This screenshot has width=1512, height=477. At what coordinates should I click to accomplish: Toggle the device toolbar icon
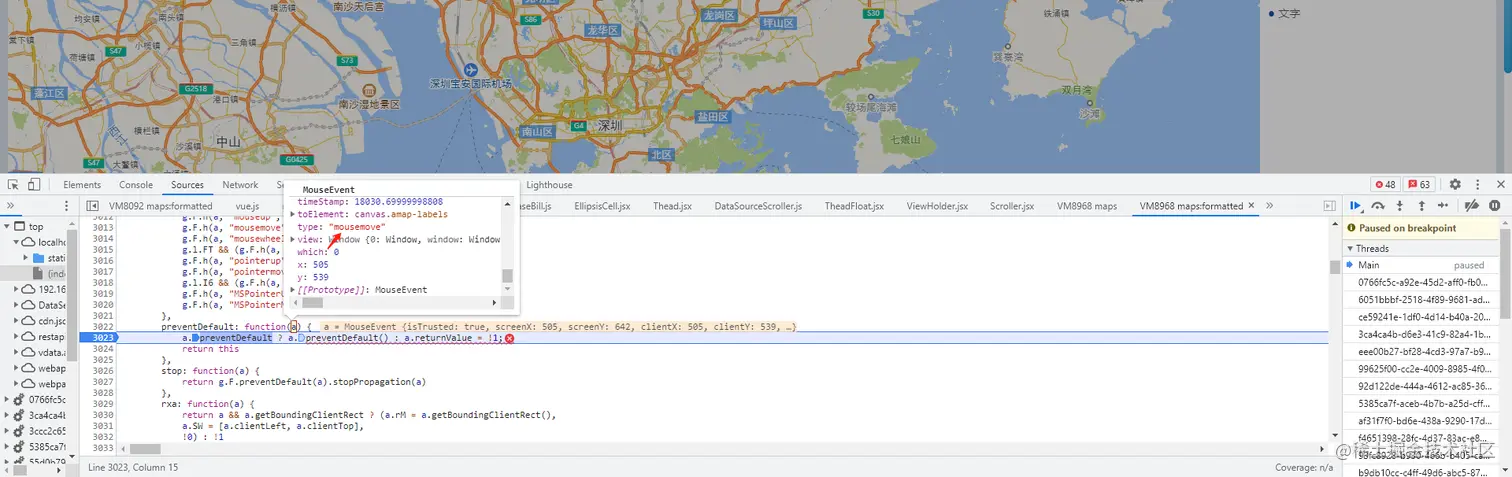tap(34, 185)
